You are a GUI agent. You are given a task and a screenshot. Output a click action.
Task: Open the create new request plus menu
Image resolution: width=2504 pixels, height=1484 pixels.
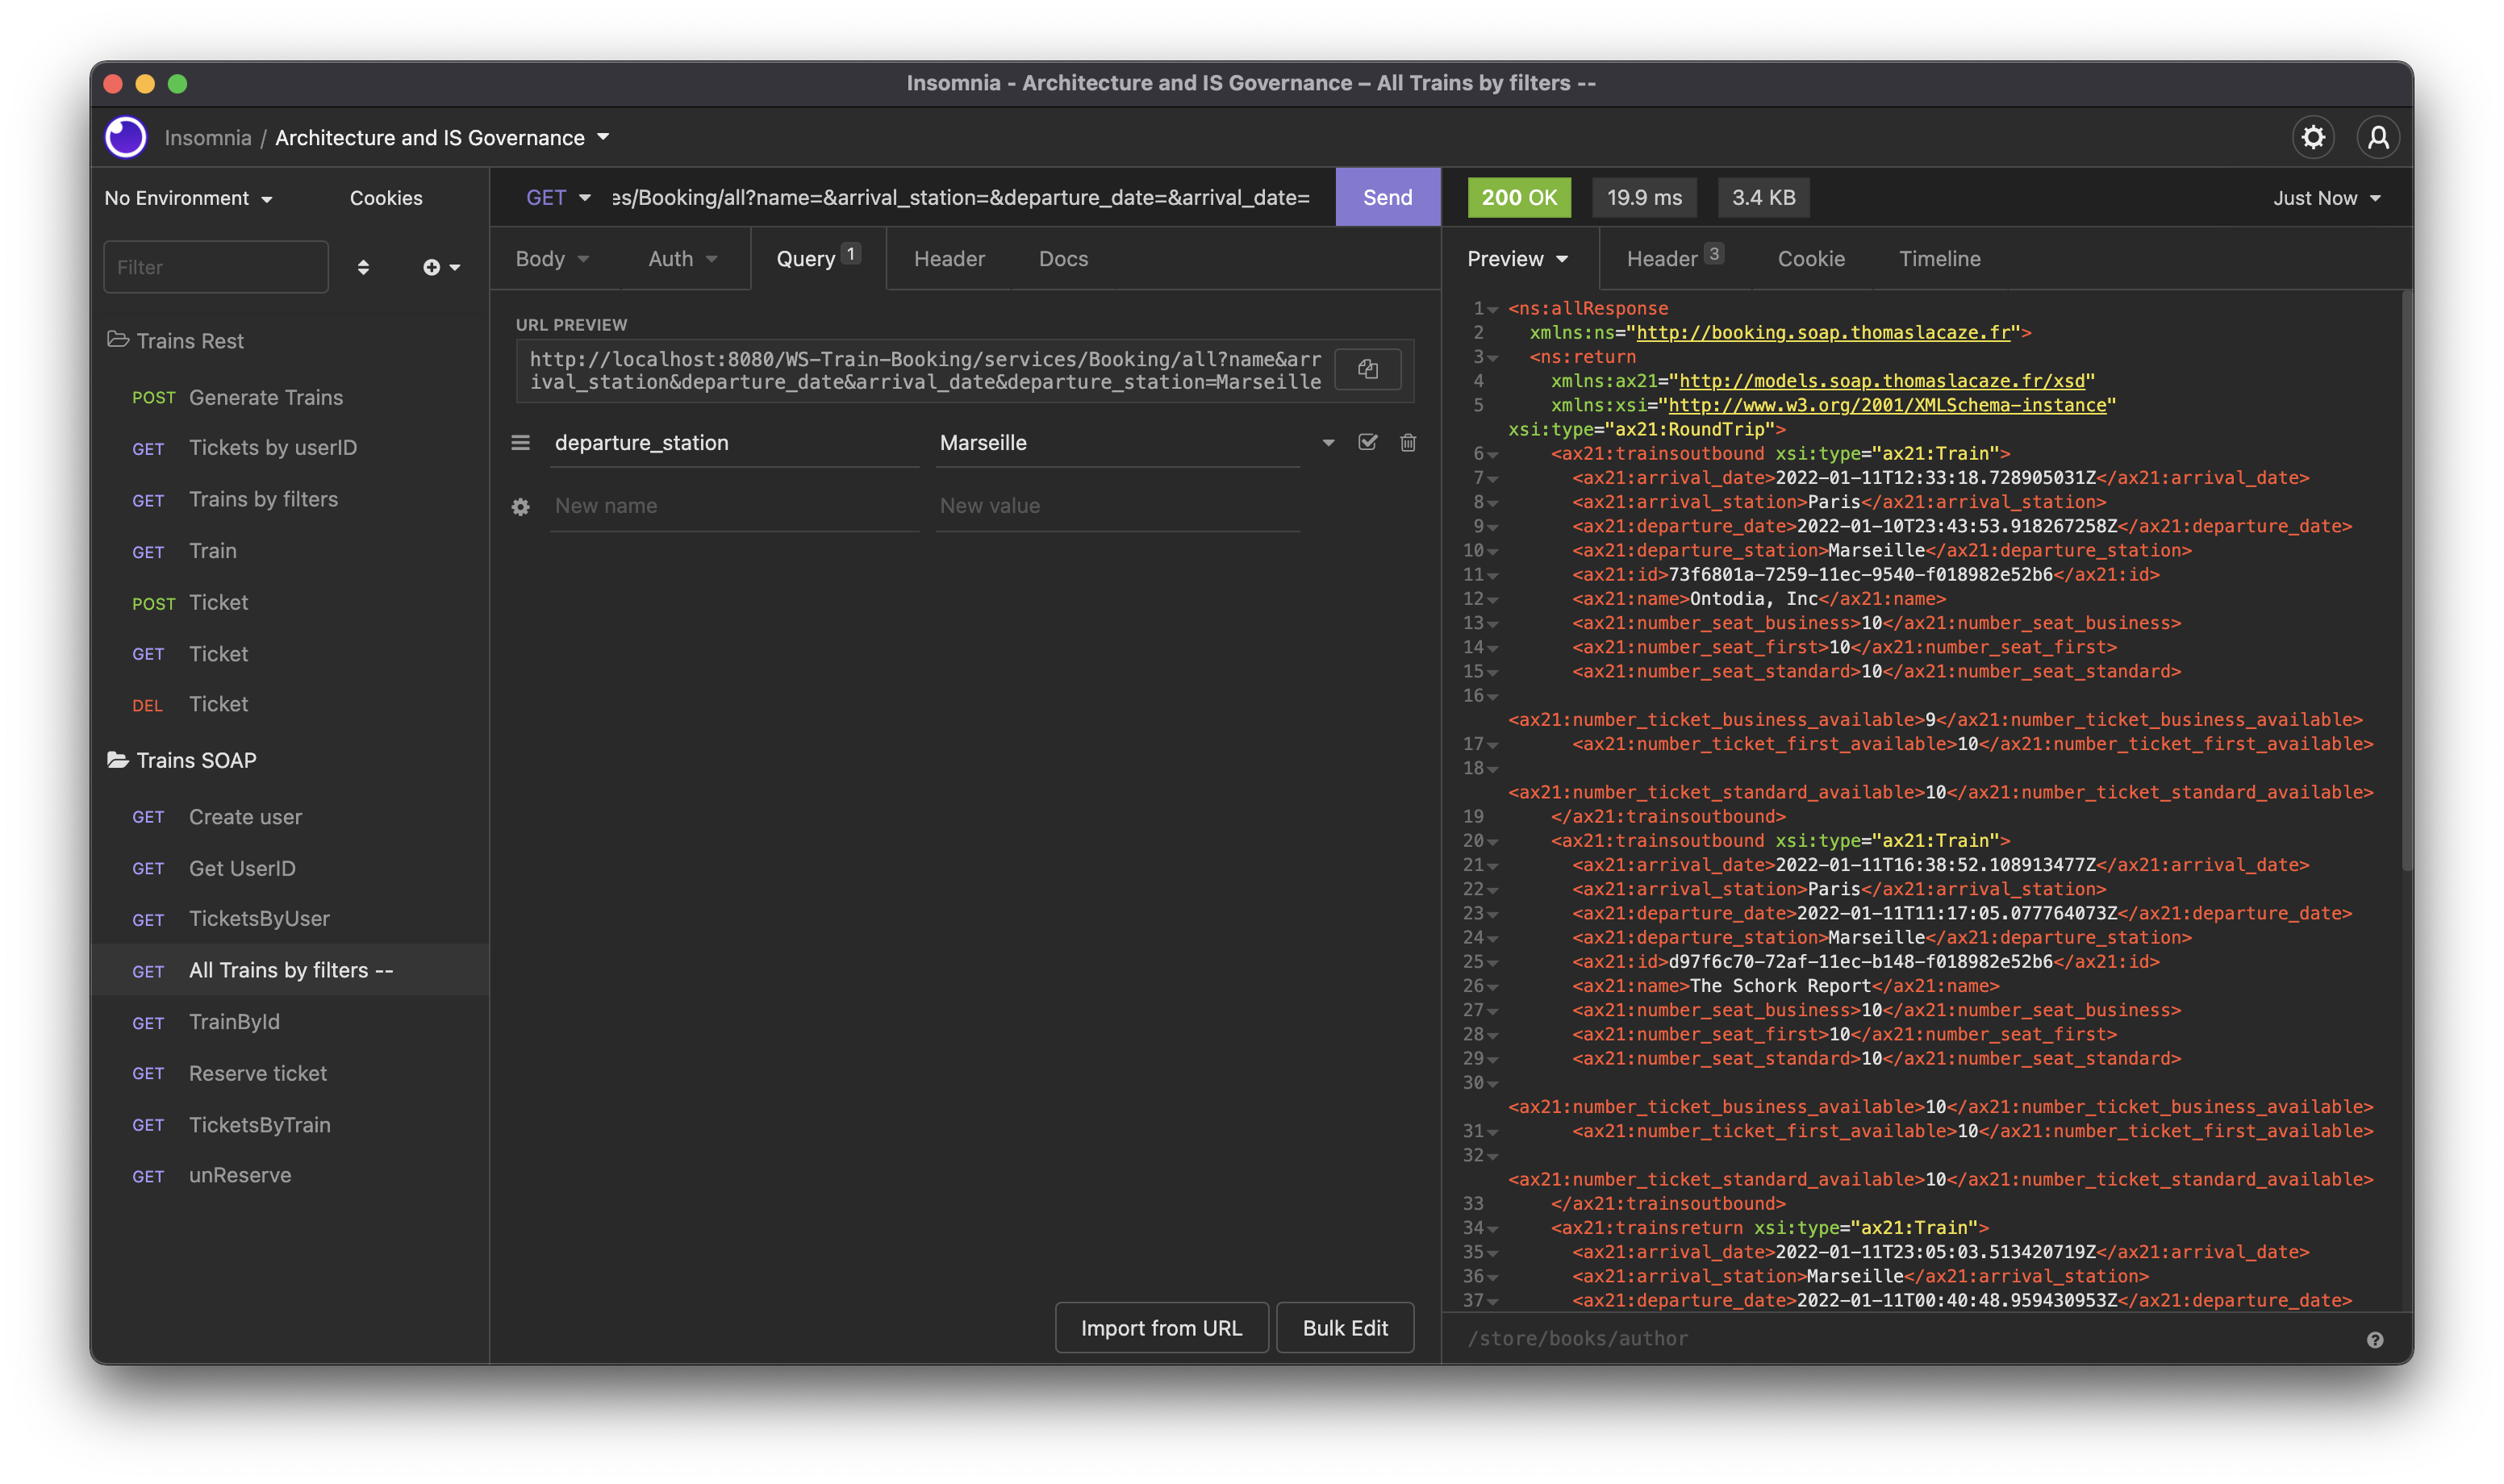click(x=441, y=267)
